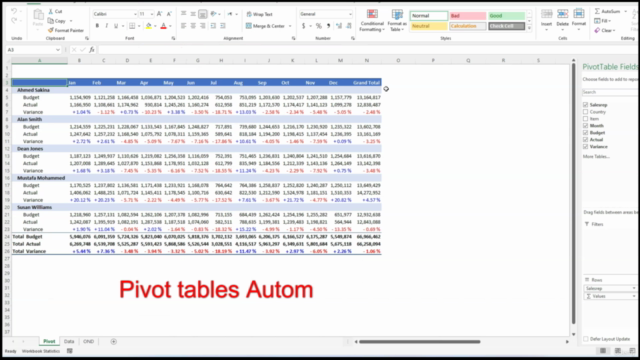The width and height of the screenshot is (640, 360).
Task: Expand the cell styles gallery
Action: point(529,29)
